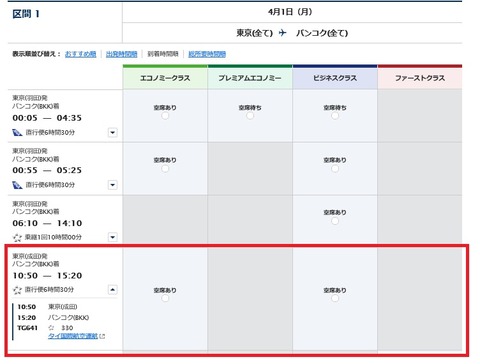Click the ビジネスクラス column header
Viewport: 480px width, 364px height.
335,78
